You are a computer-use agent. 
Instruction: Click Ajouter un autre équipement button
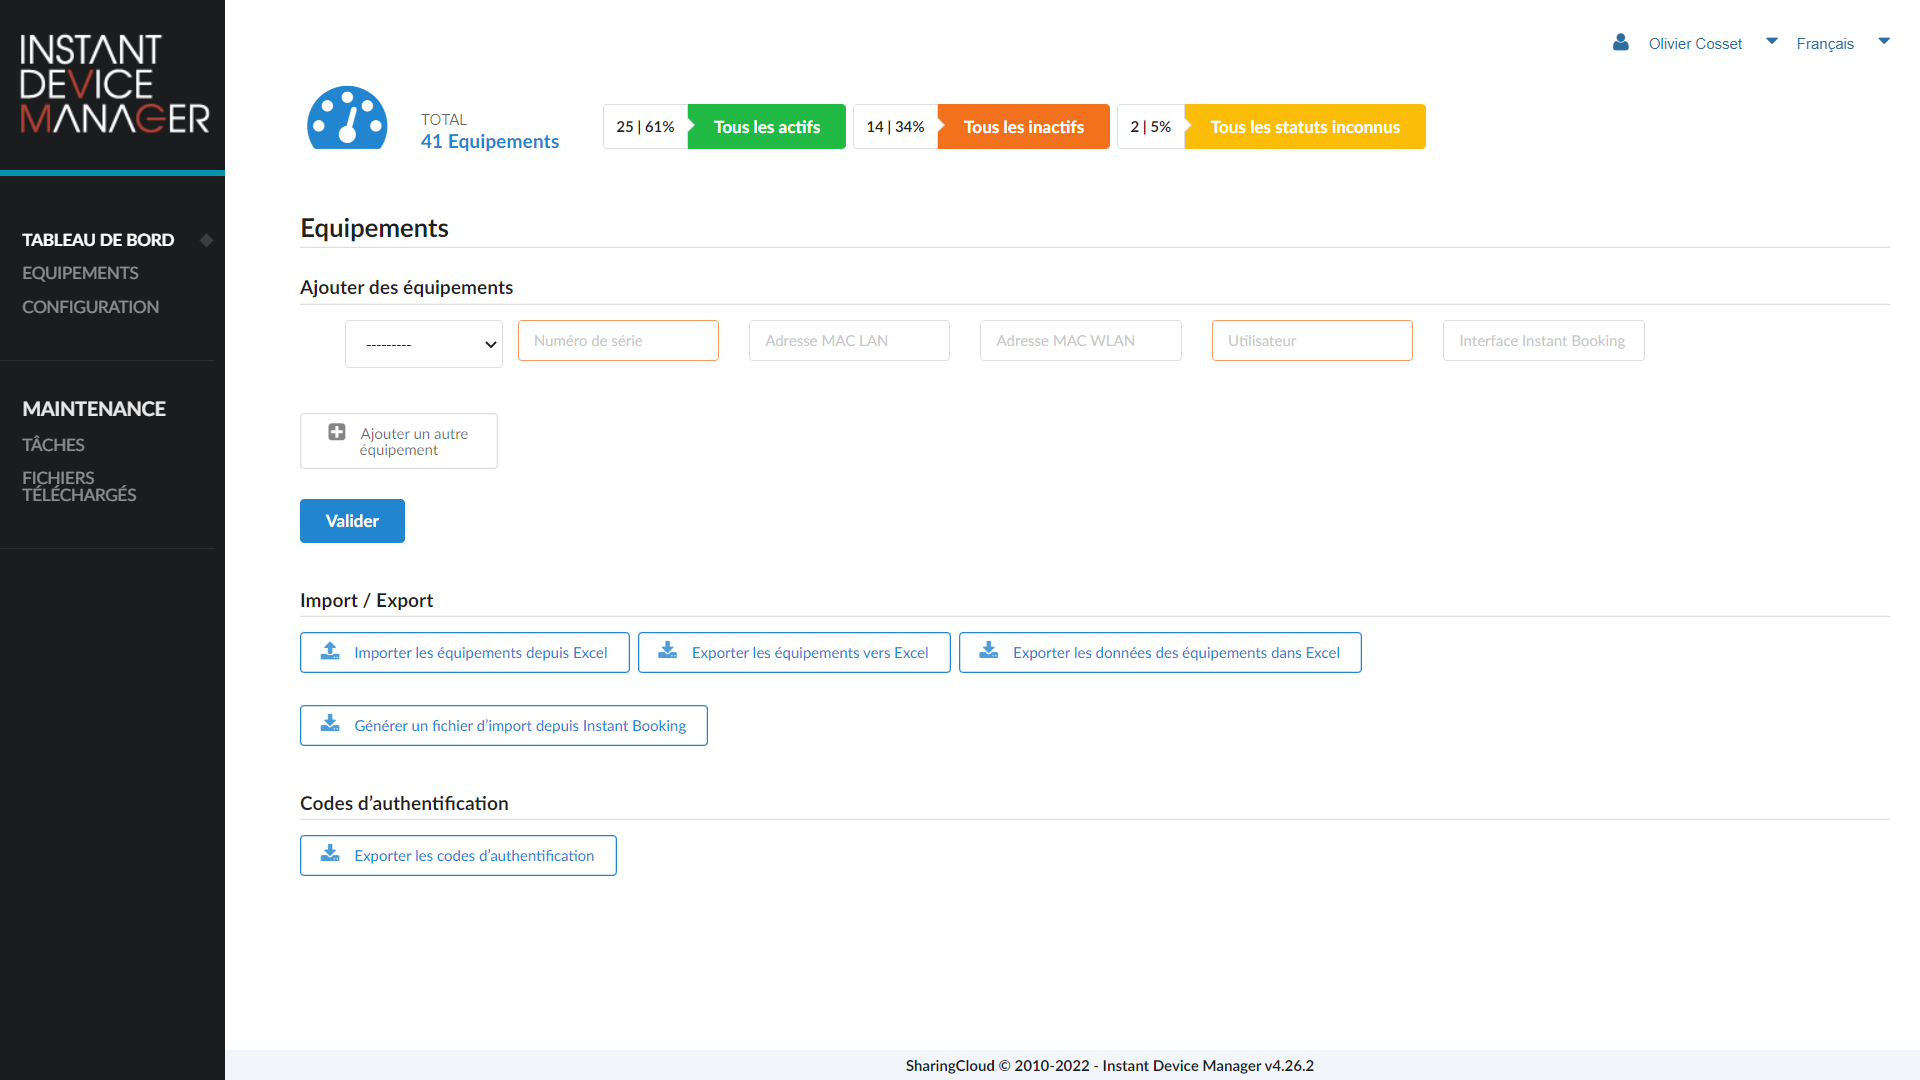click(399, 441)
